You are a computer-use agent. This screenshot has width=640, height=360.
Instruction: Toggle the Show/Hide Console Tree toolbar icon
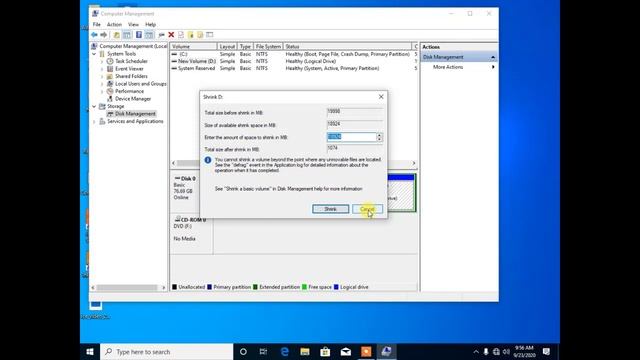pos(127,35)
